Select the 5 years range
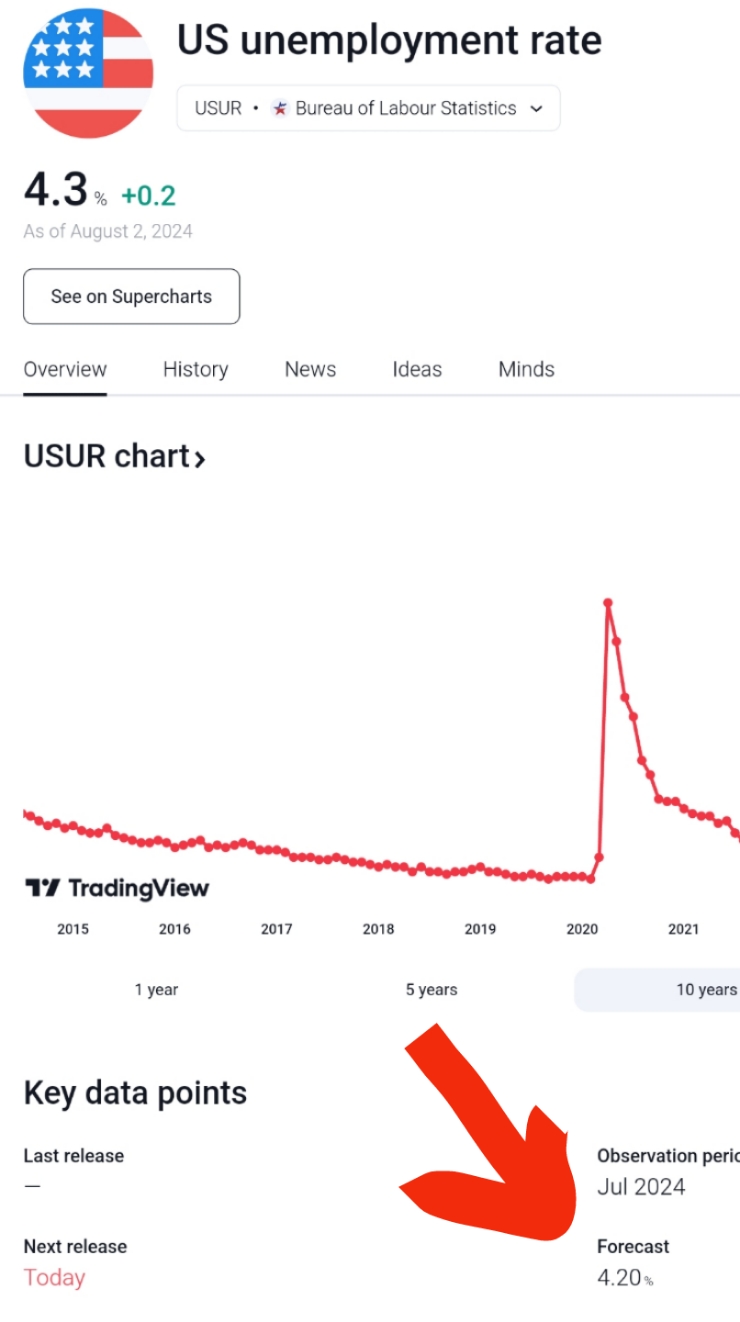The width and height of the screenshot is (740, 1322). coord(431,989)
